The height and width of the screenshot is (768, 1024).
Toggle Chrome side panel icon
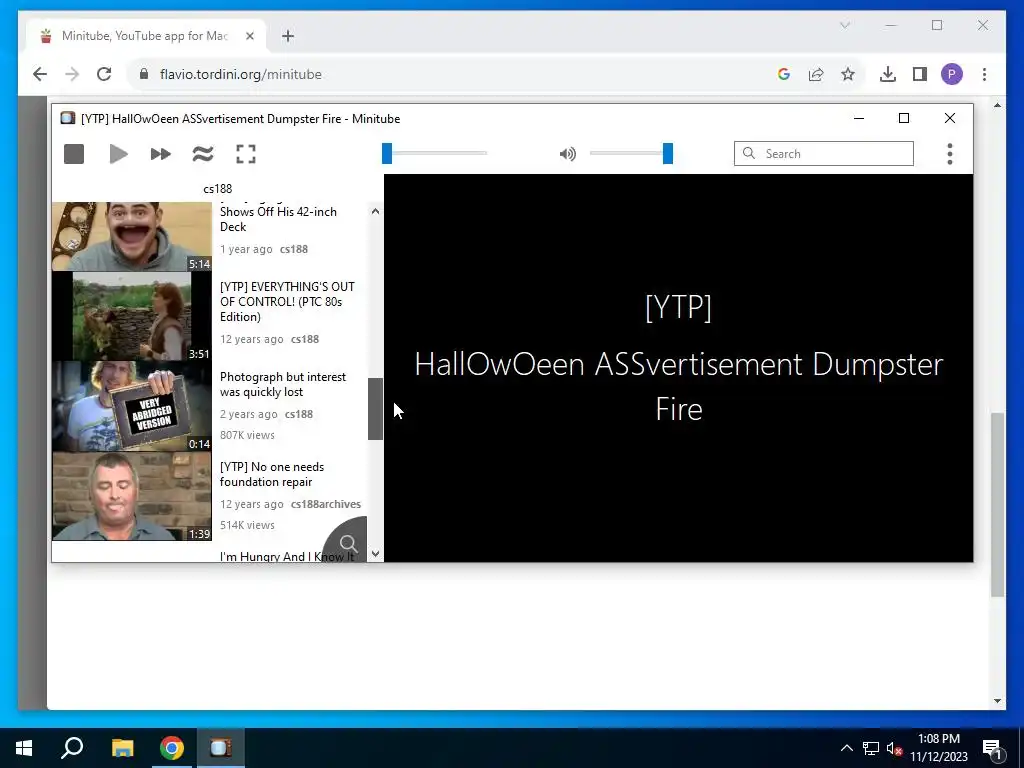tap(920, 74)
